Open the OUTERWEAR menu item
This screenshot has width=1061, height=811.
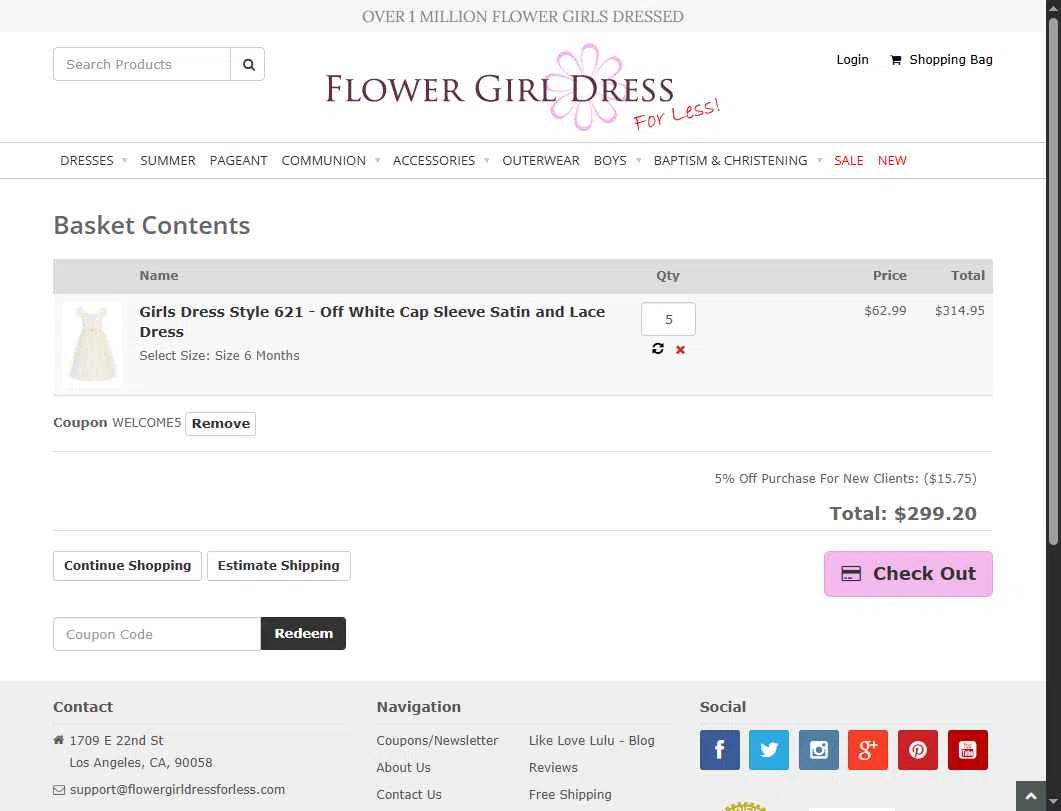pyautogui.click(x=541, y=161)
